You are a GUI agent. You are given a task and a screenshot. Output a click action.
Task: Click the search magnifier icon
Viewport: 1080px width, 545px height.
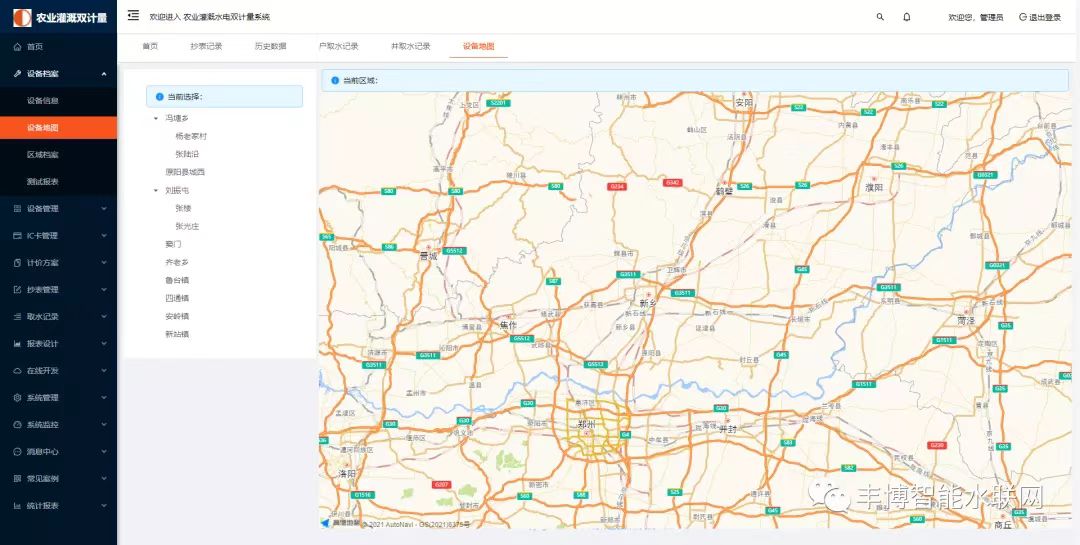880,17
